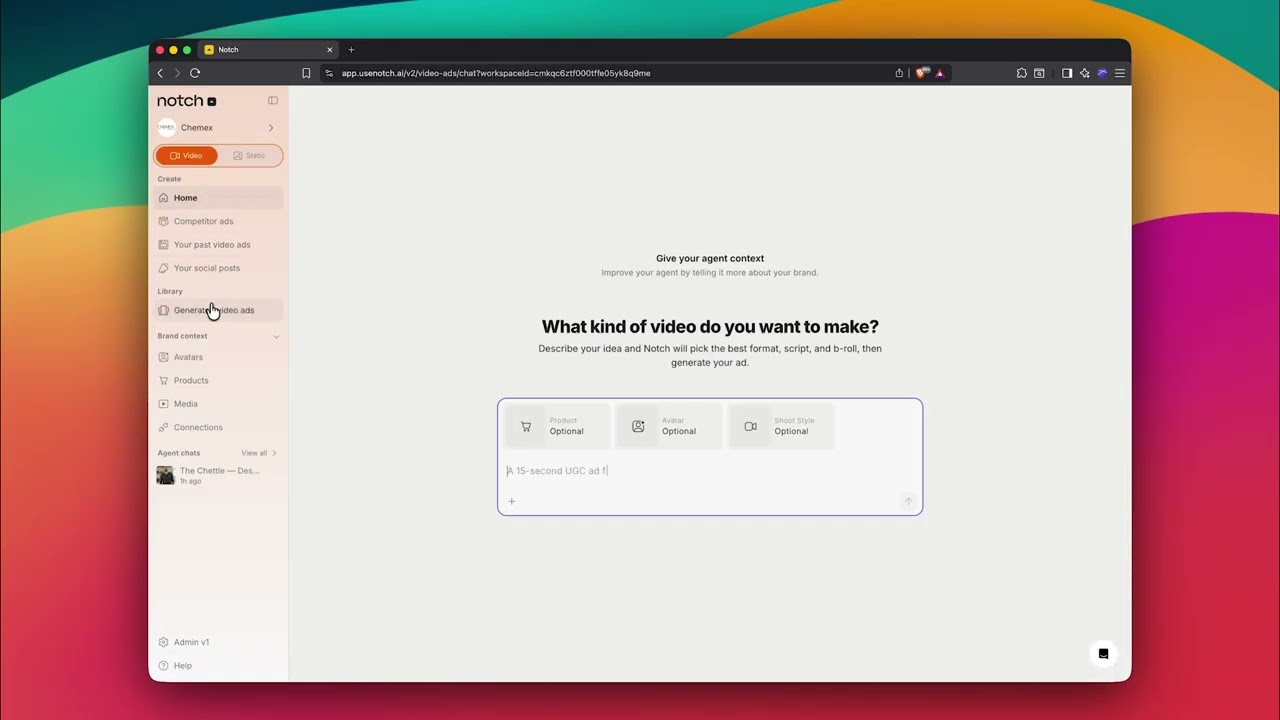Image resolution: width=1280 pixels, height=720 pixels.
Task: Click the notch logo
Action: click(187, 101)
